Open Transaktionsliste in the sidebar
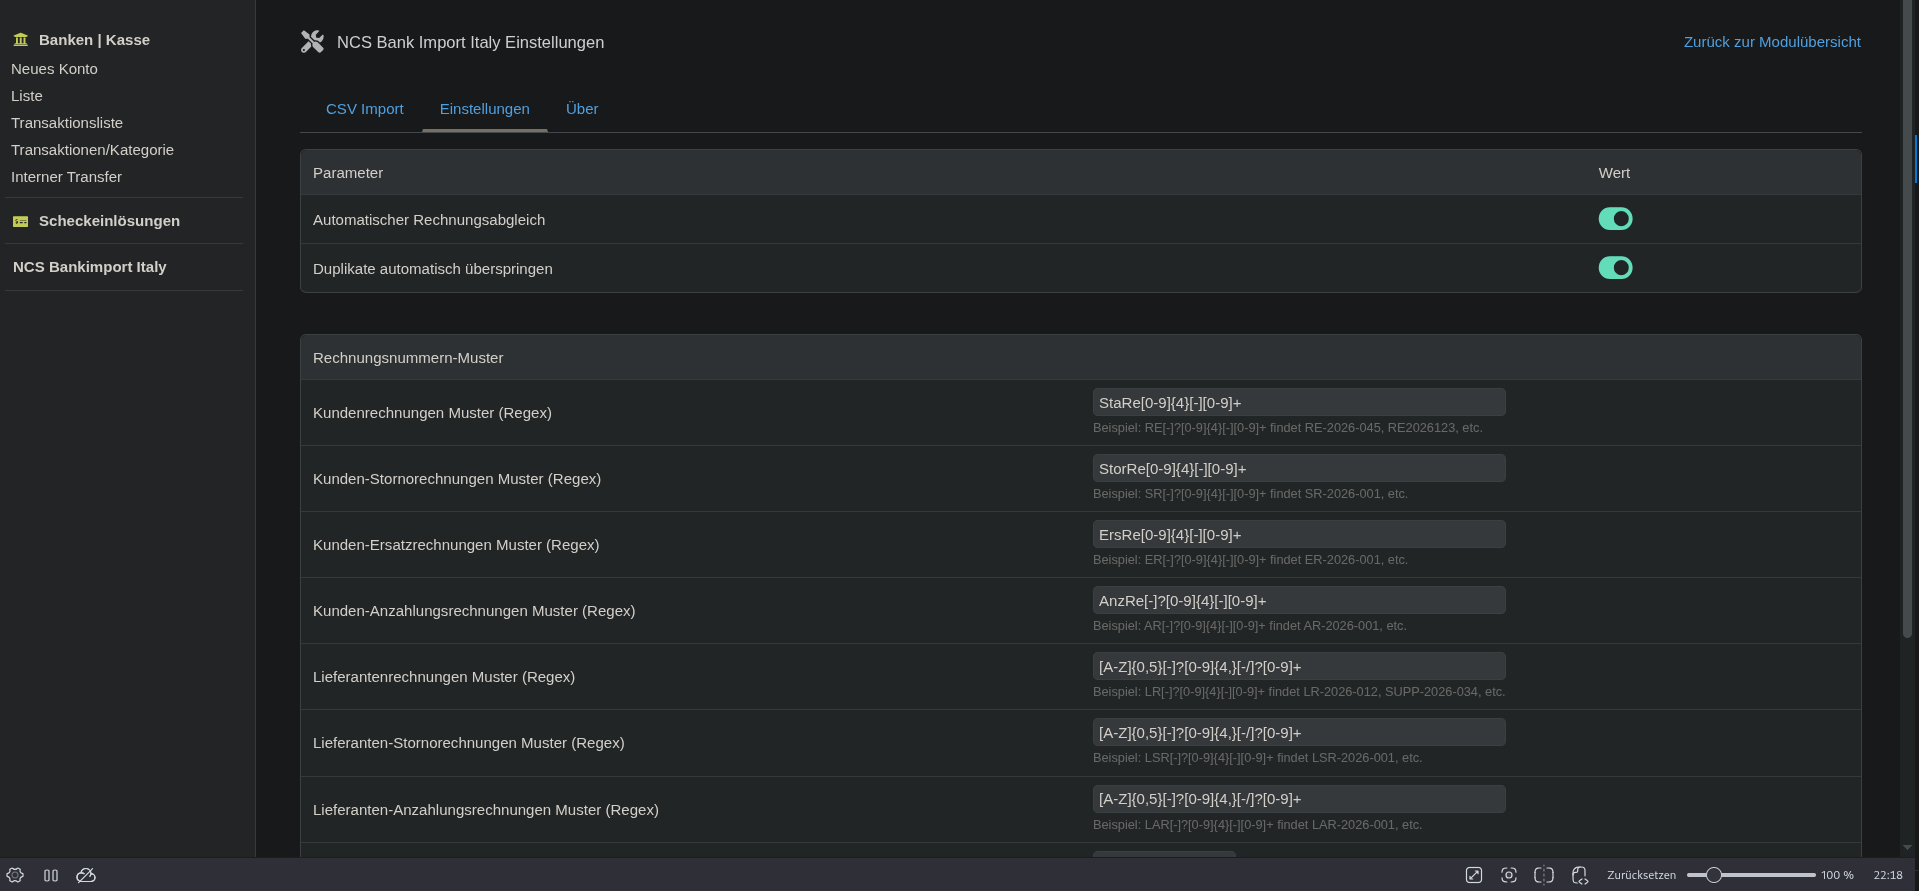 (67, 123)
